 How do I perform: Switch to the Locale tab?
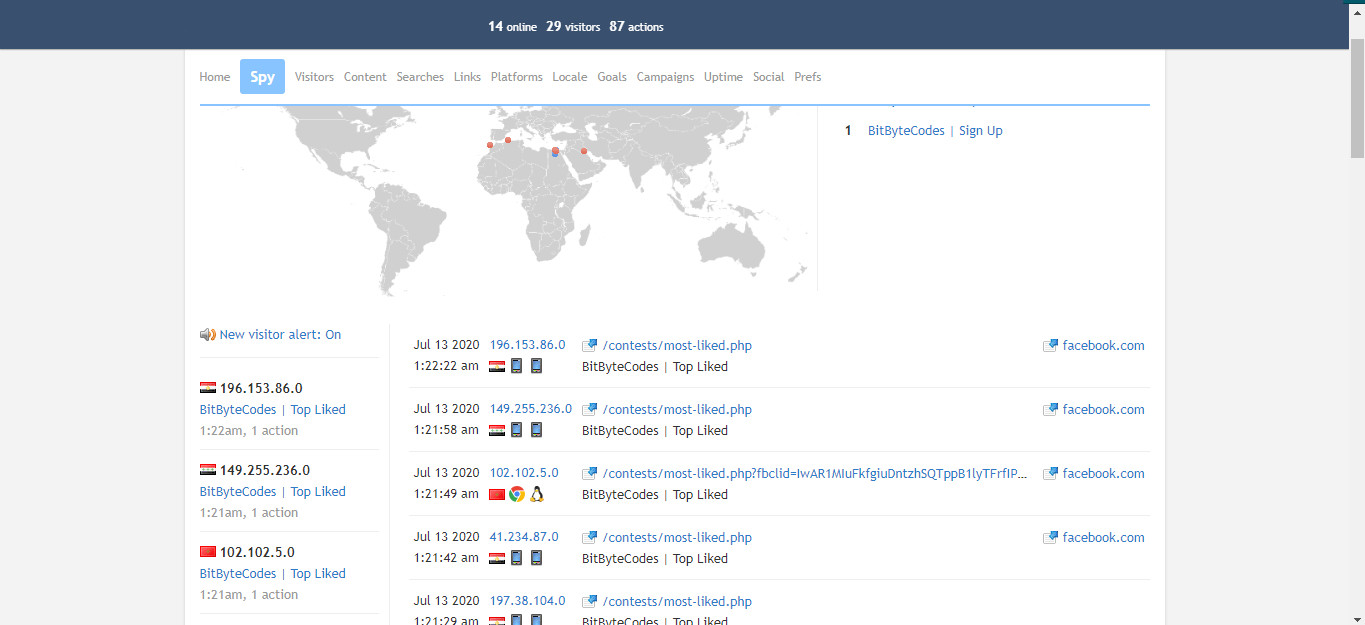coord(569,76)
